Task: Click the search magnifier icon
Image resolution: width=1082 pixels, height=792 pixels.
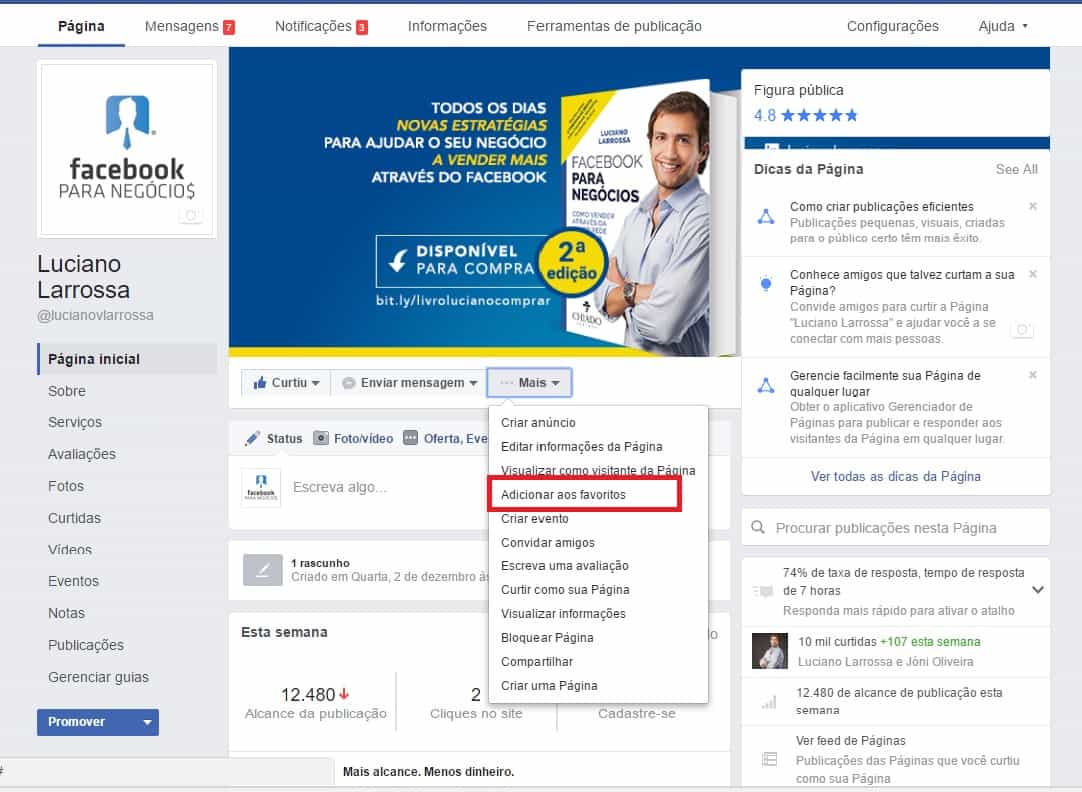Action: (x=758, y=528)
